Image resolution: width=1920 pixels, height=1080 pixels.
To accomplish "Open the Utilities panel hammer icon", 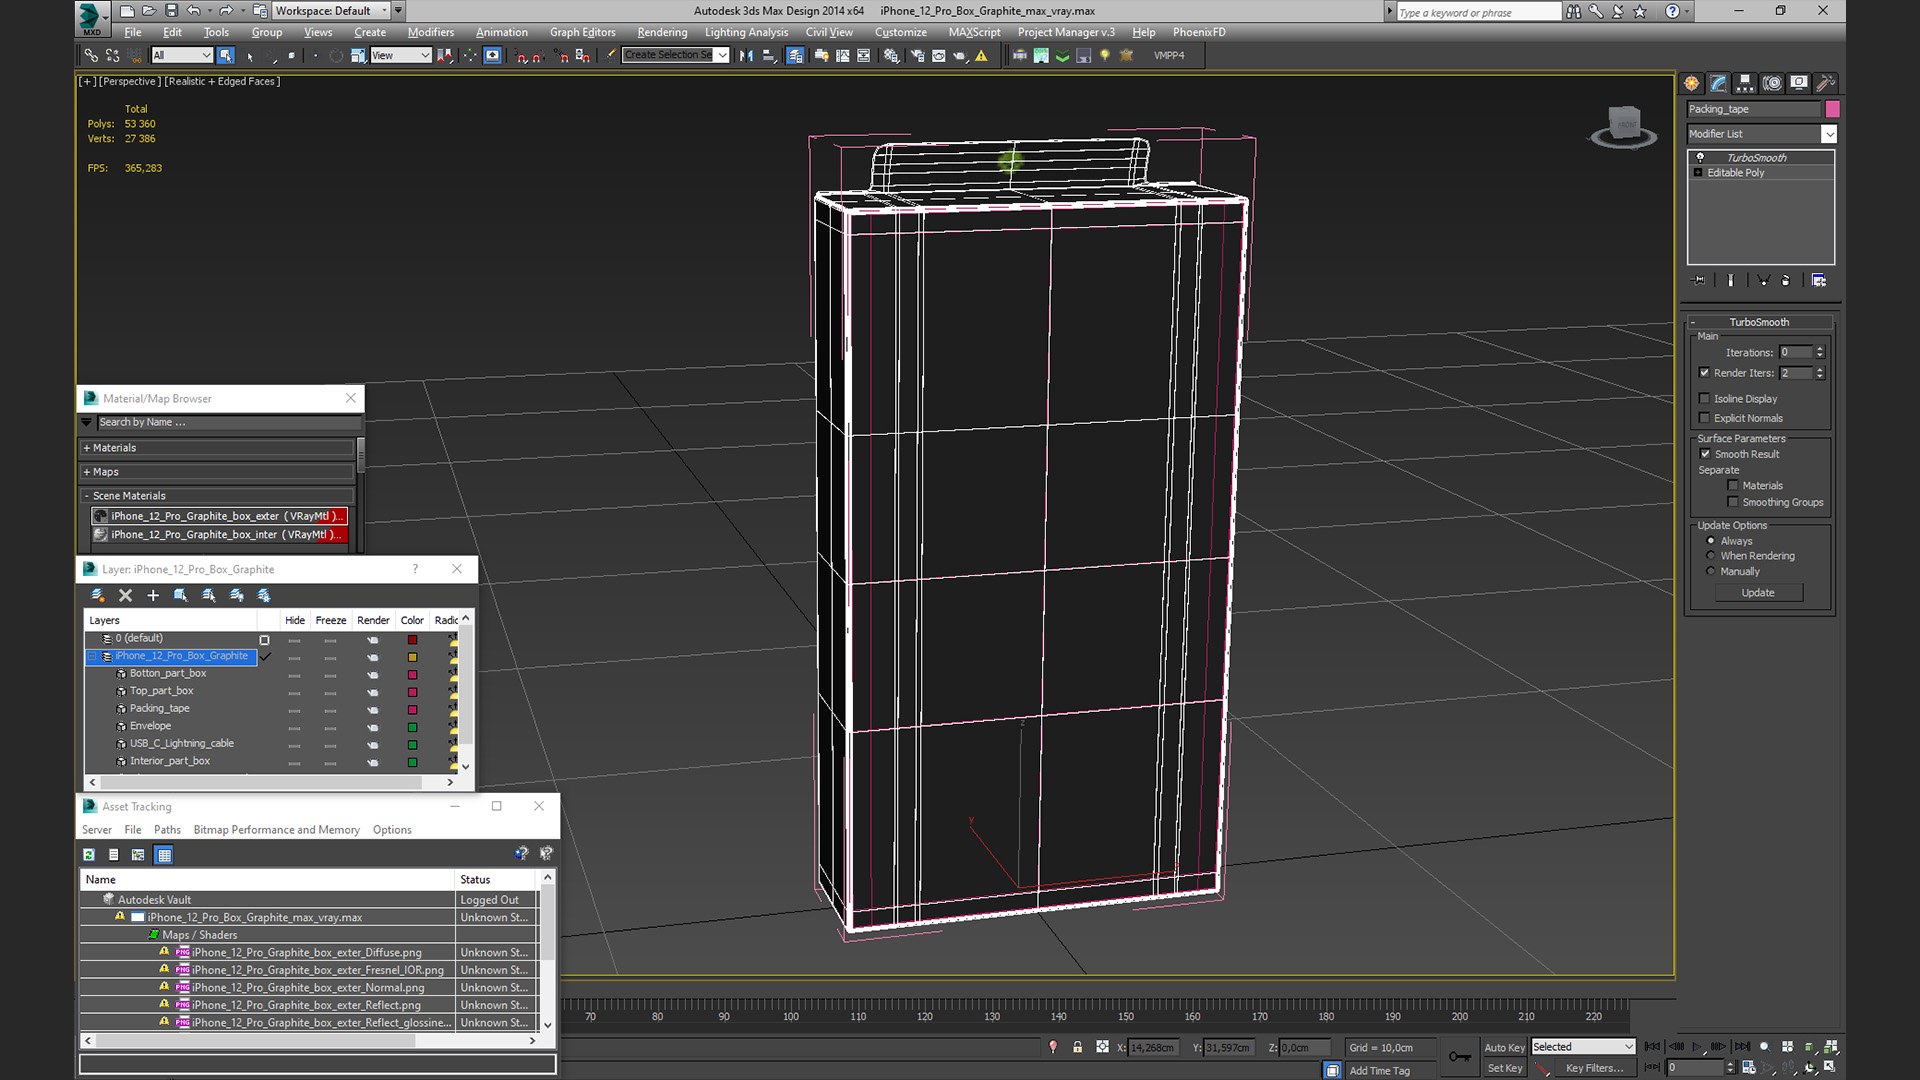I will tap(1826, 83).
